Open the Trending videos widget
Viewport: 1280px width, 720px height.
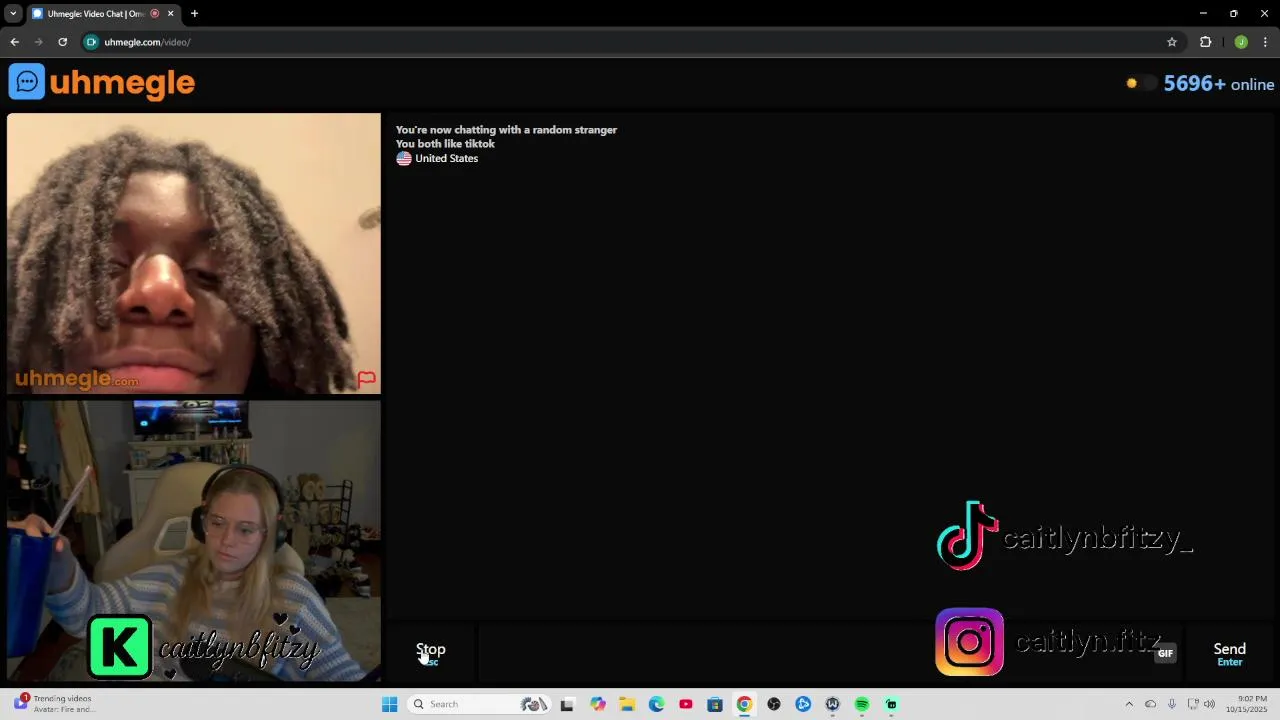[55, 704]
